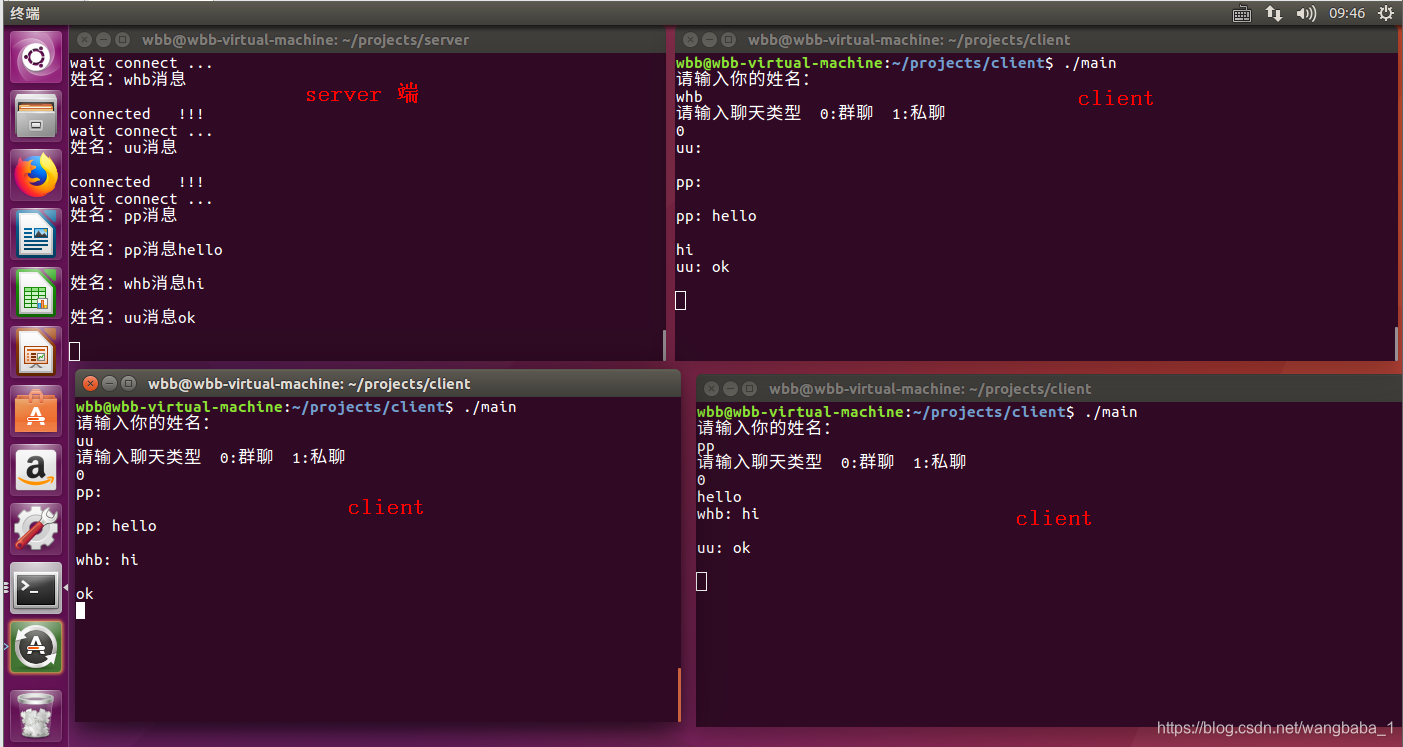The height and width of the screenshot is (747, 1403).
Task: Select the Terminal icon in the dock
Action: click(36, 588)
